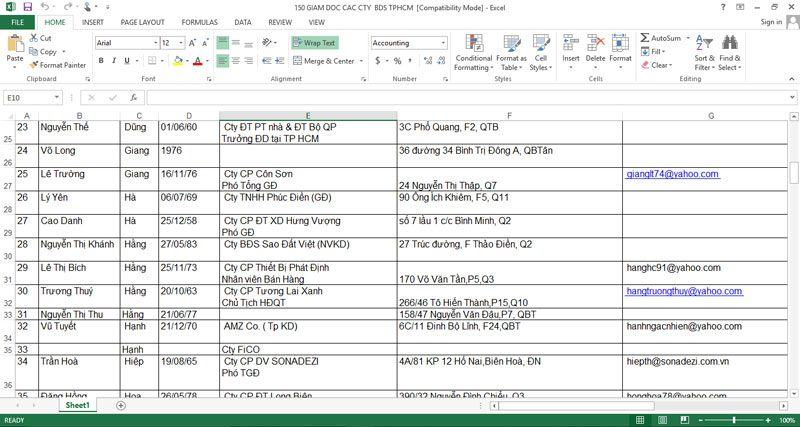Switch to the REVIEW tab

coord(280,22)
